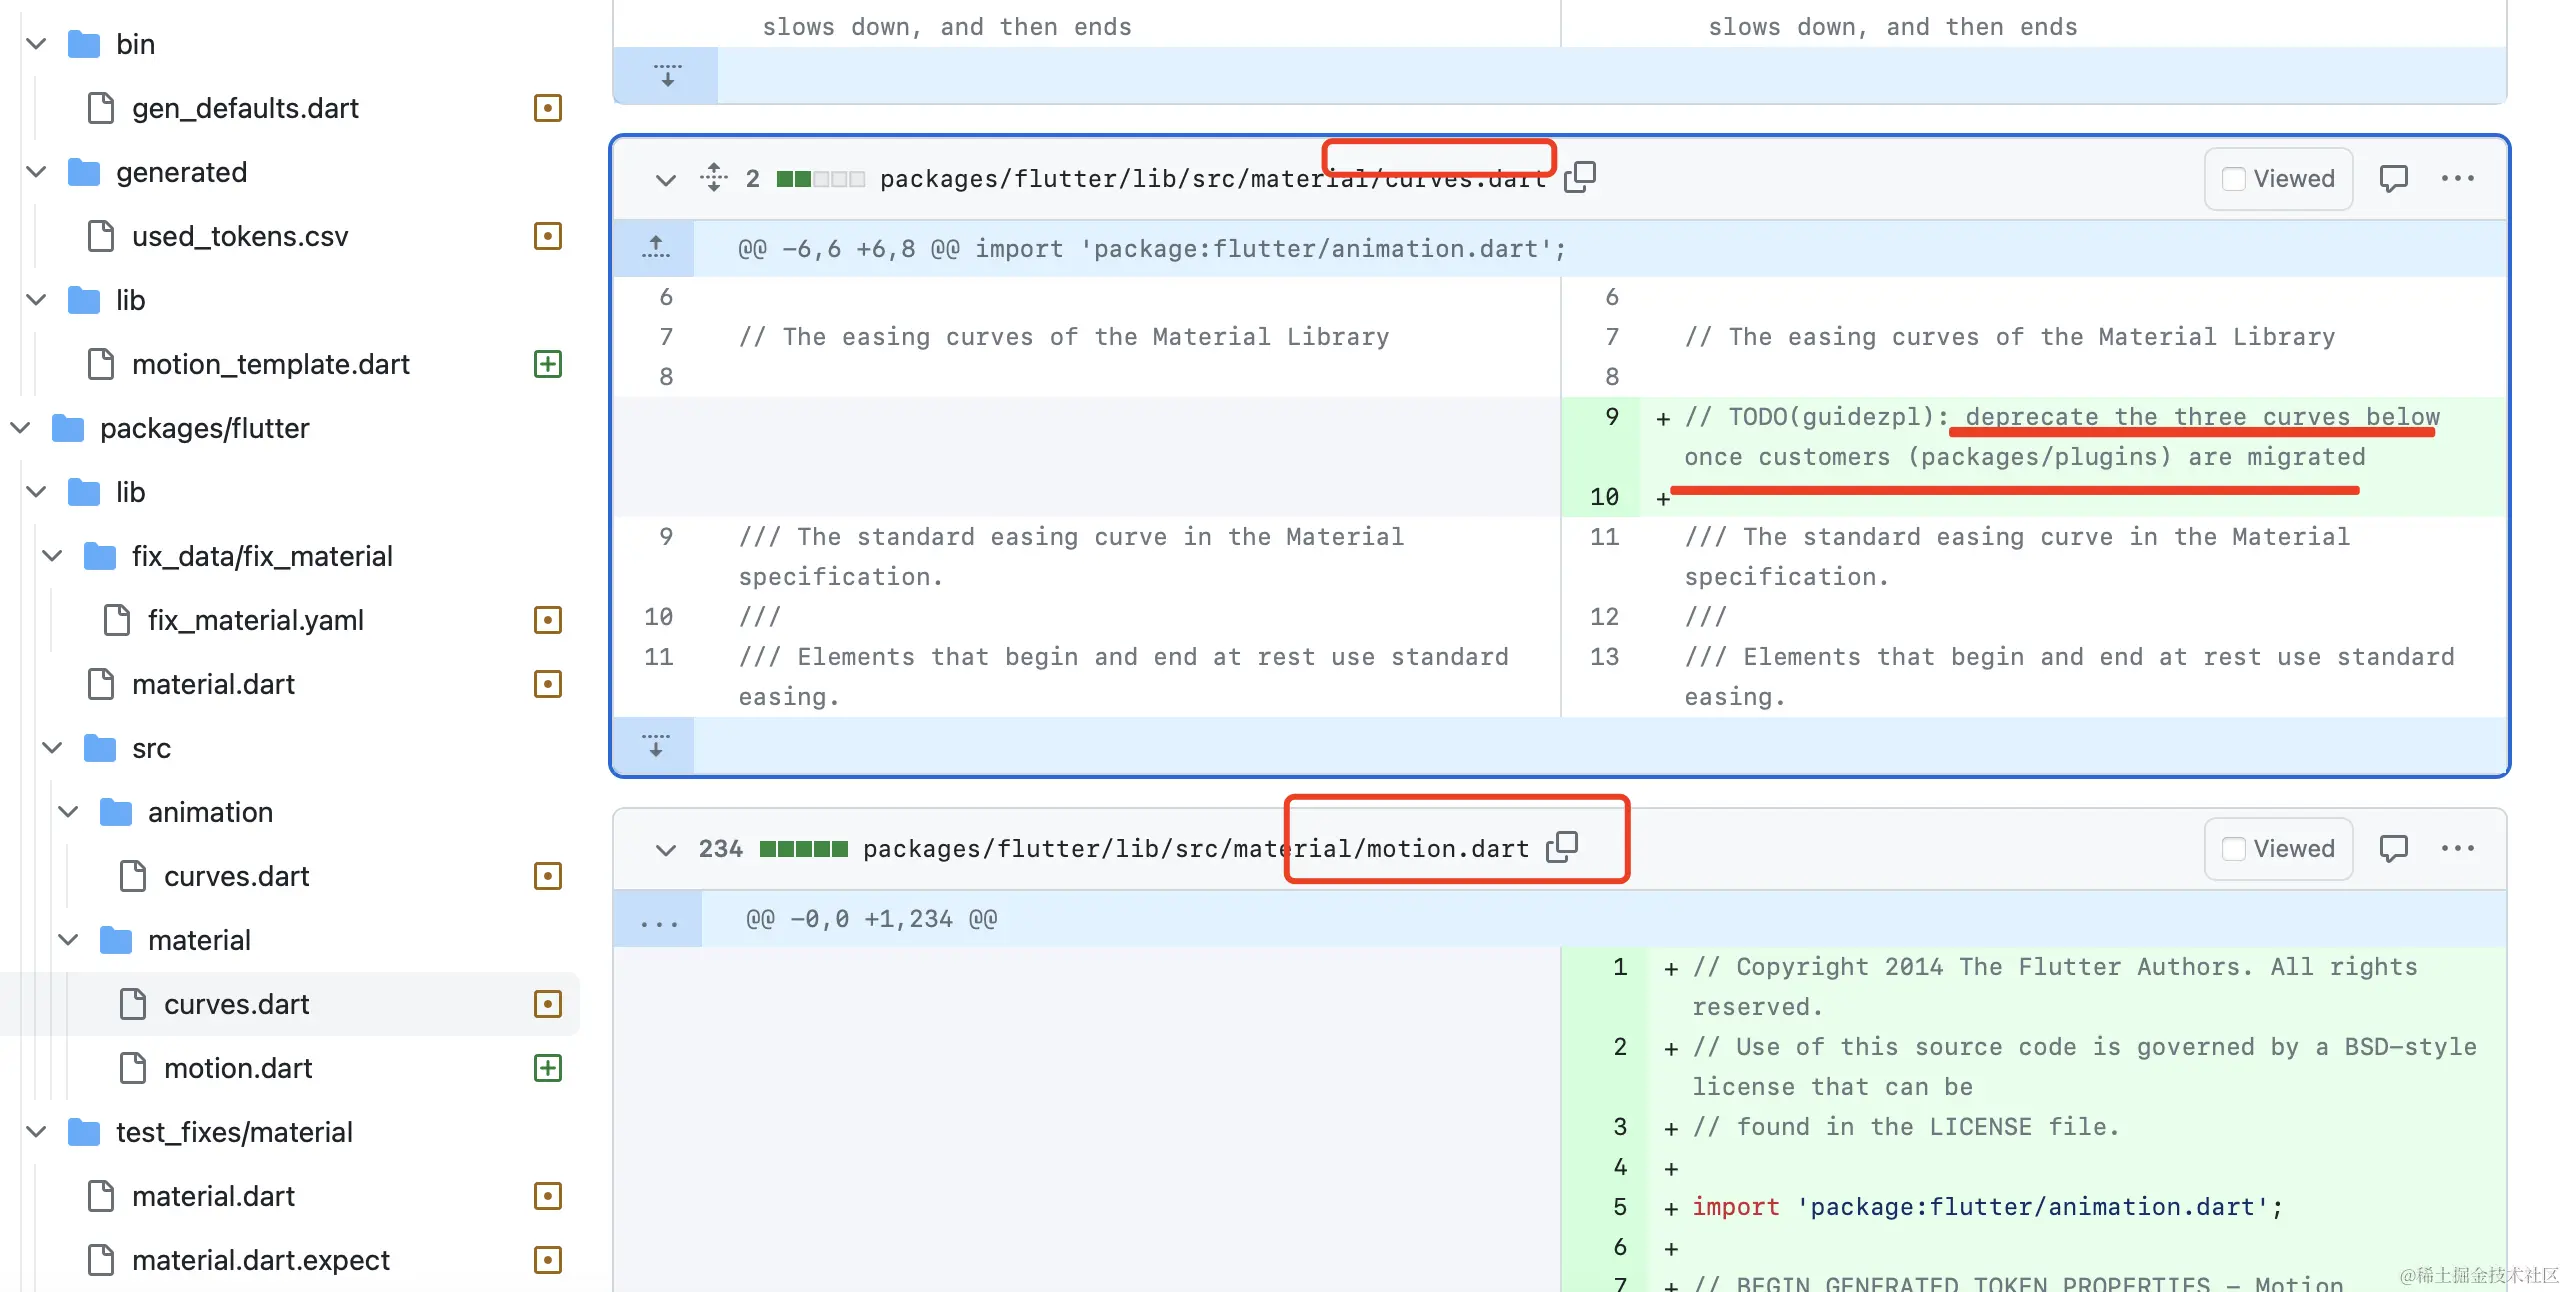Click added status icon for motion.dart

pos(548,1068)
